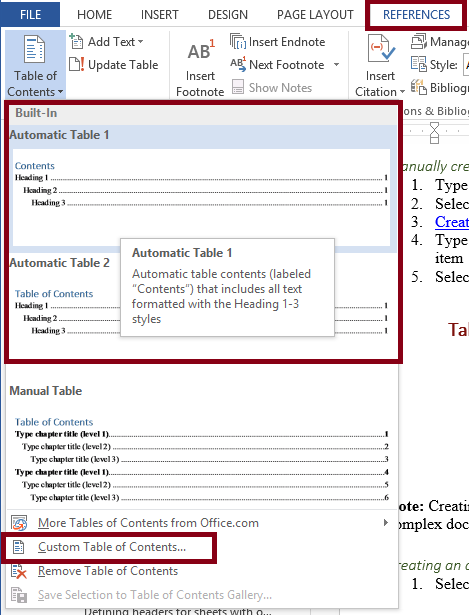Image resolution: width=469 pixels, height=615 pixels.
Task: Click the Save Selection to Gallery icon
Action: tap(18, 595)
